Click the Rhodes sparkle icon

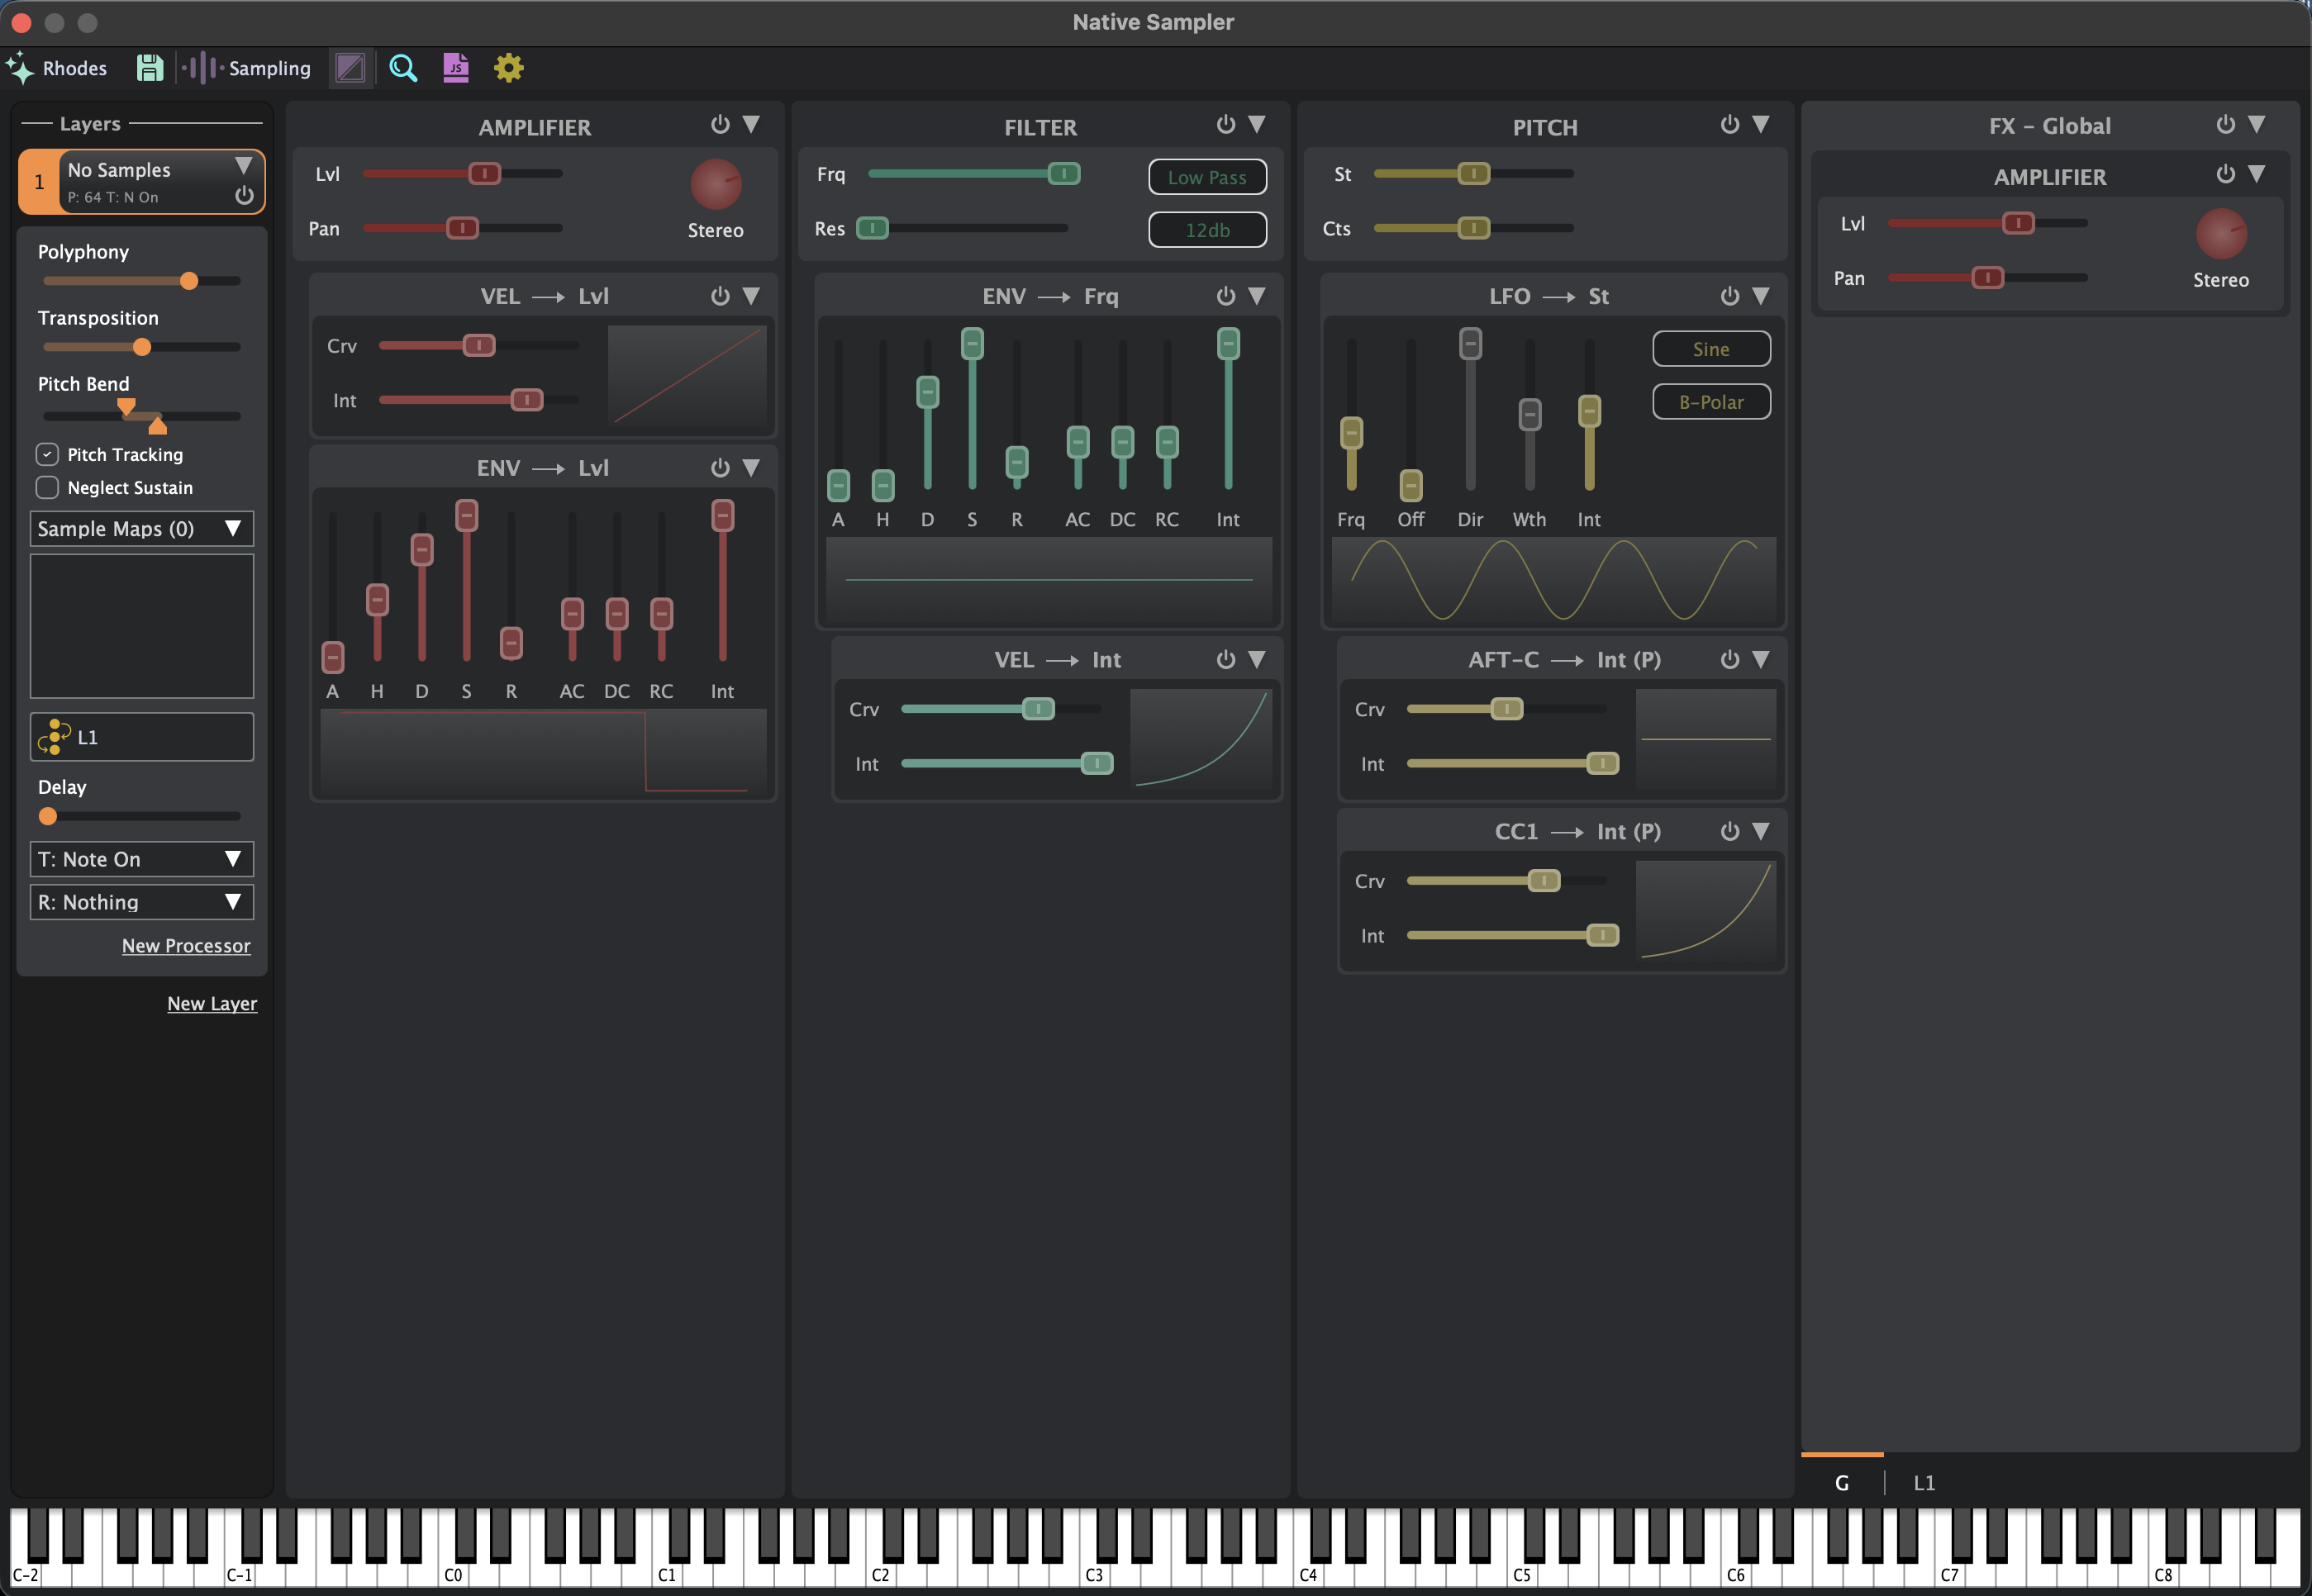coord(20,68)
